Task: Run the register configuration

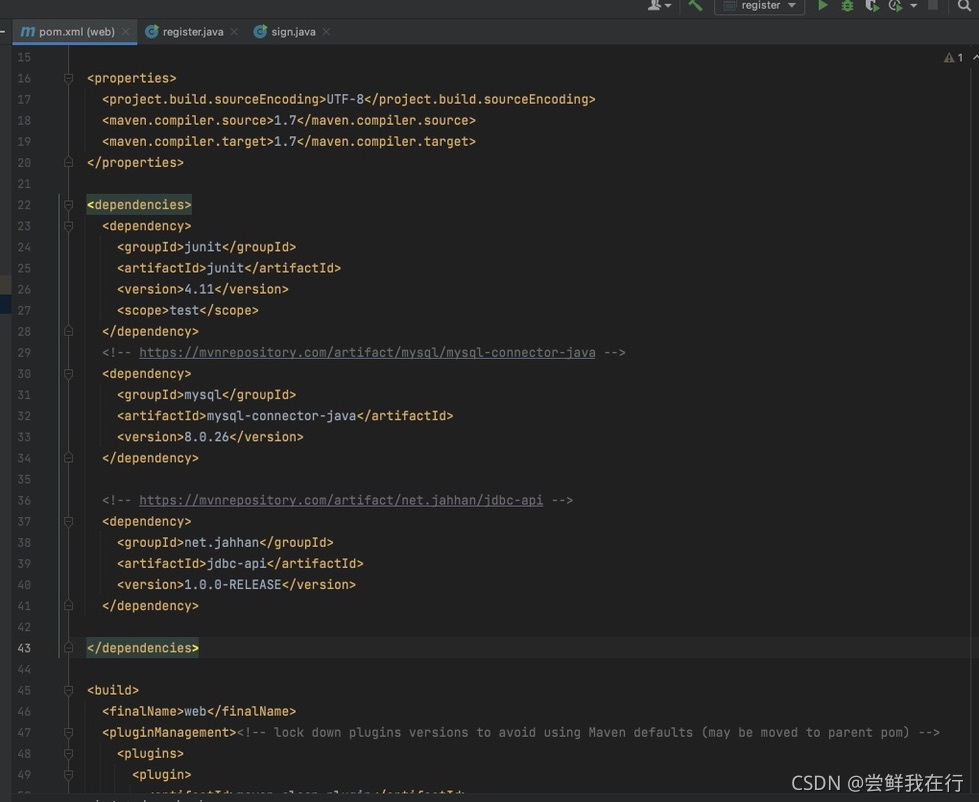Action: 823,6
